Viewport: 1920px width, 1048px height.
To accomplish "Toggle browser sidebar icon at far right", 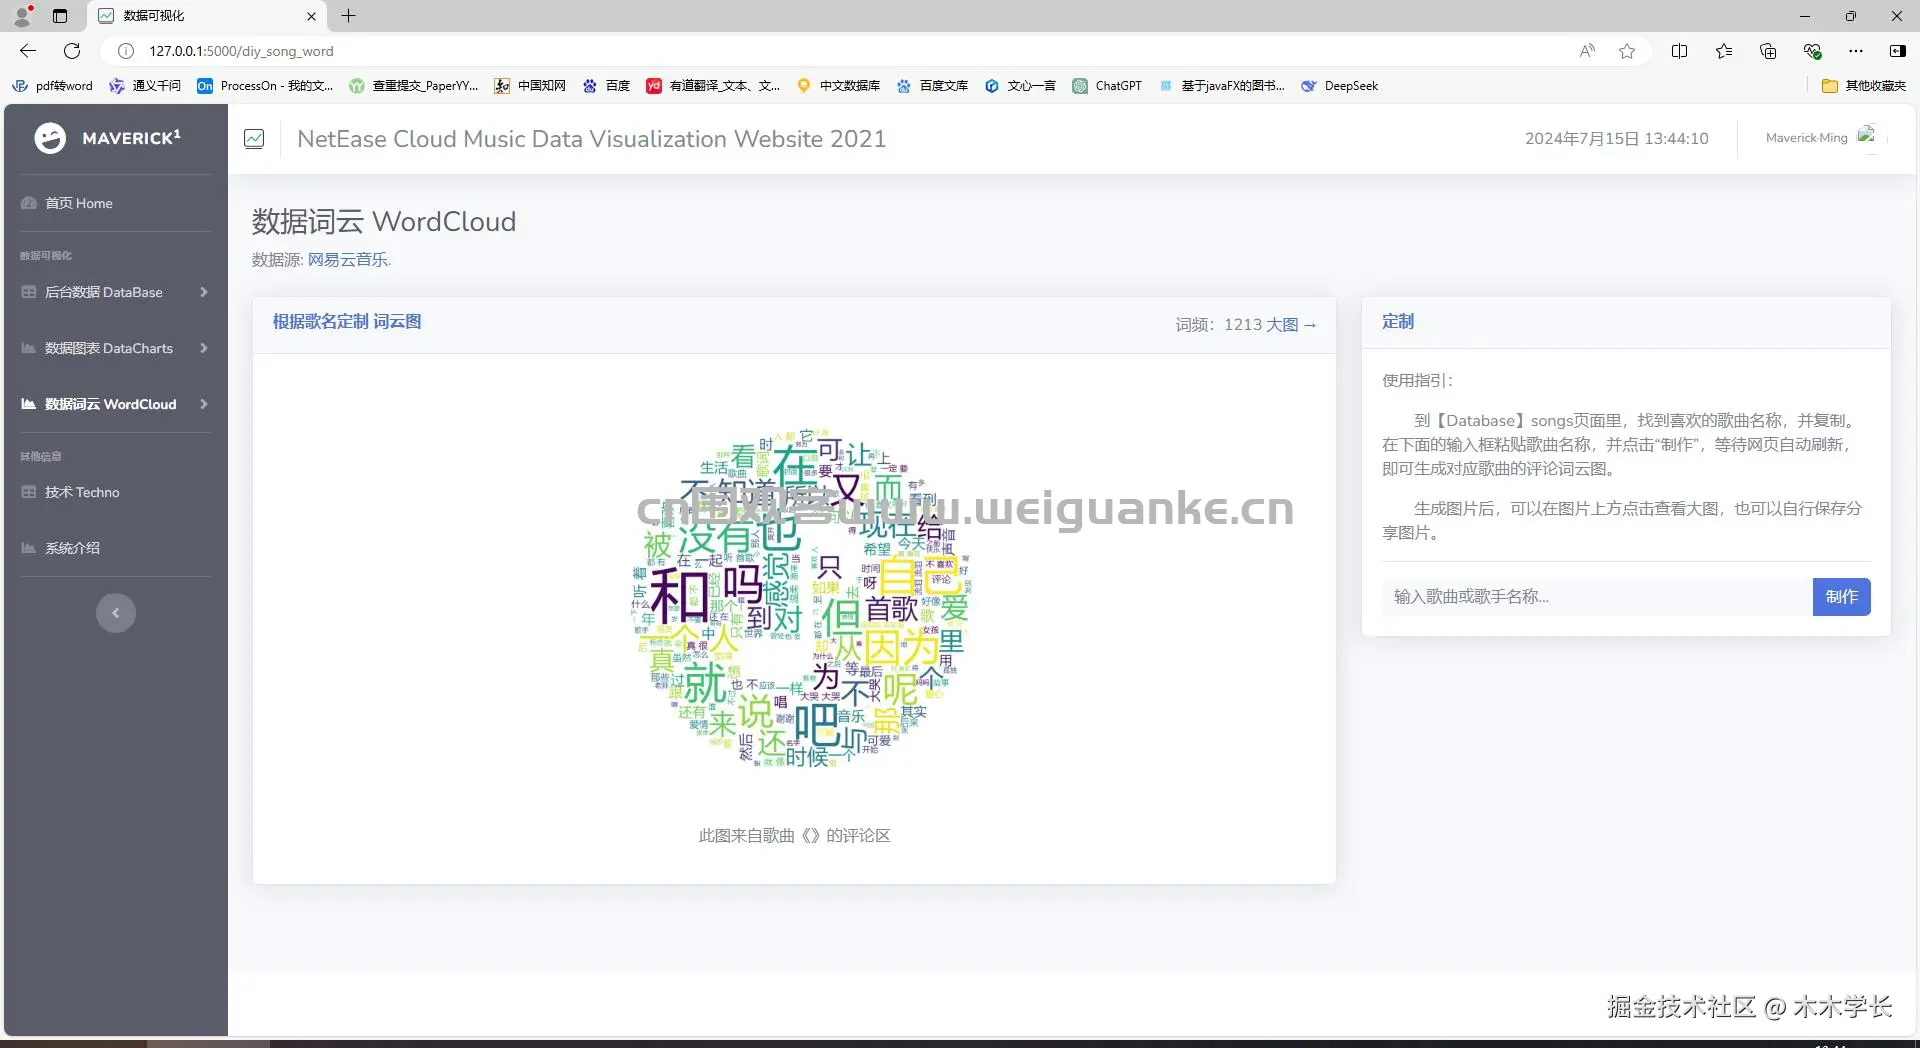I will tap(1897, 51).
